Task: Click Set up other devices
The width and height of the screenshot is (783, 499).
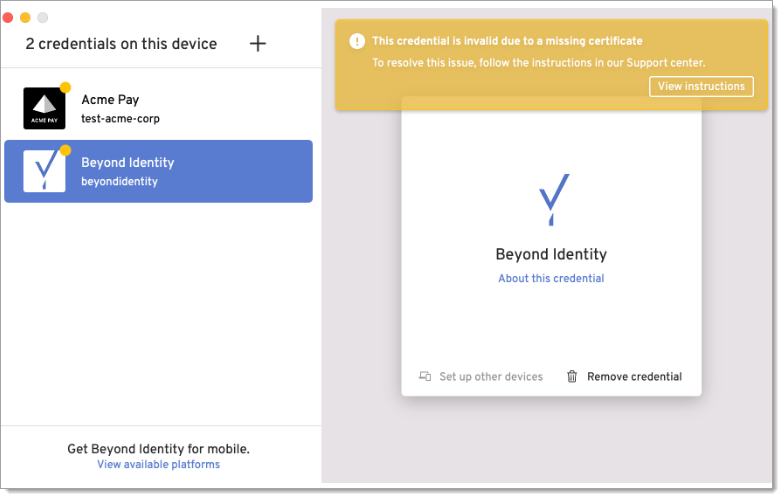Action: coord(491,377)
